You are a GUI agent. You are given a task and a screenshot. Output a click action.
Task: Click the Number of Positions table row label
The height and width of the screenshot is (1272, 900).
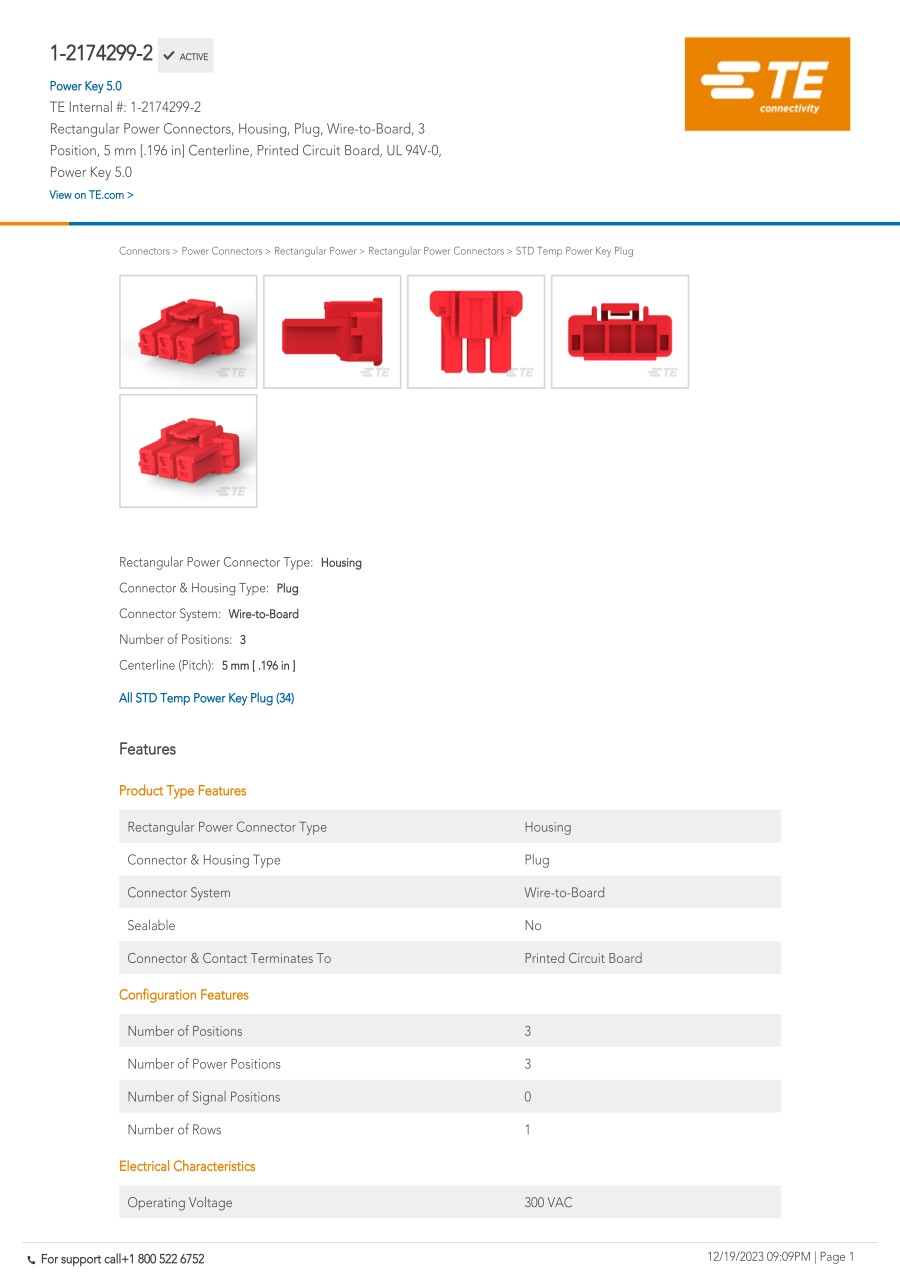pyautogui.click(x=185, y=1031)
